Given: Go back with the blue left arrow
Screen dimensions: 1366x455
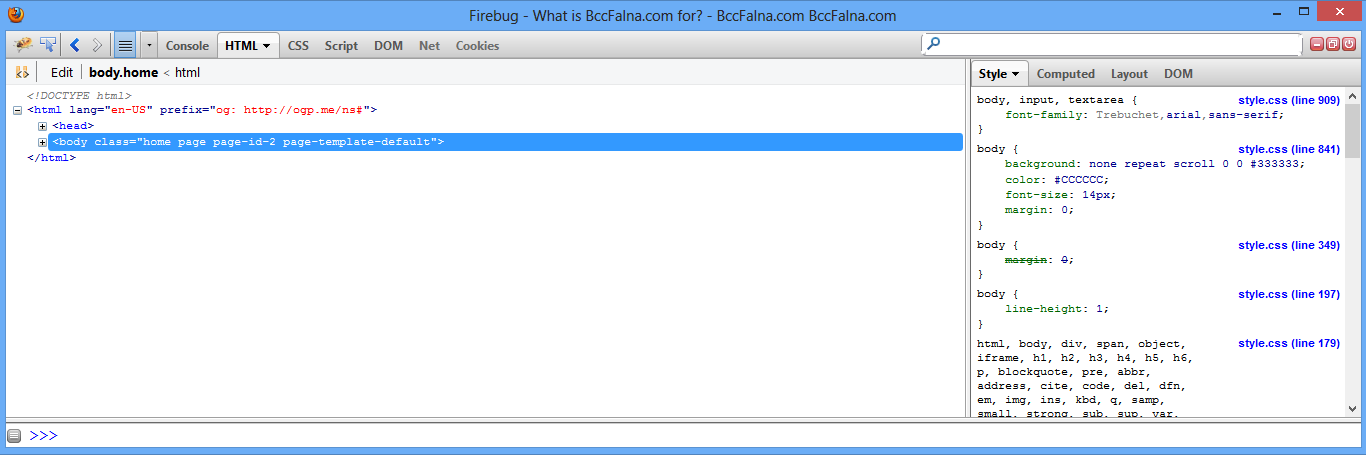Looking at the screenshot, I should click(x=74, y=45).
